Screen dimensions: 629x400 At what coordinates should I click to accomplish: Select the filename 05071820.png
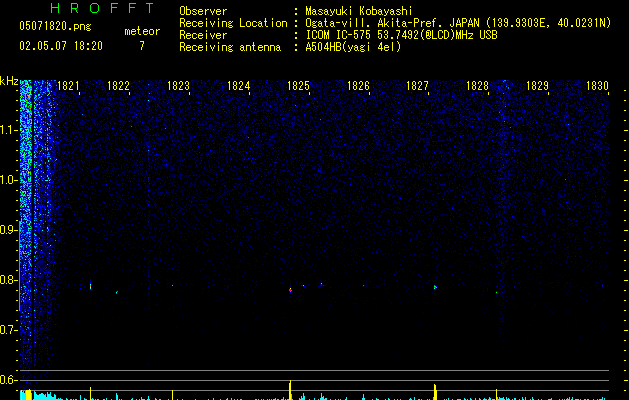tap(55, 26)
